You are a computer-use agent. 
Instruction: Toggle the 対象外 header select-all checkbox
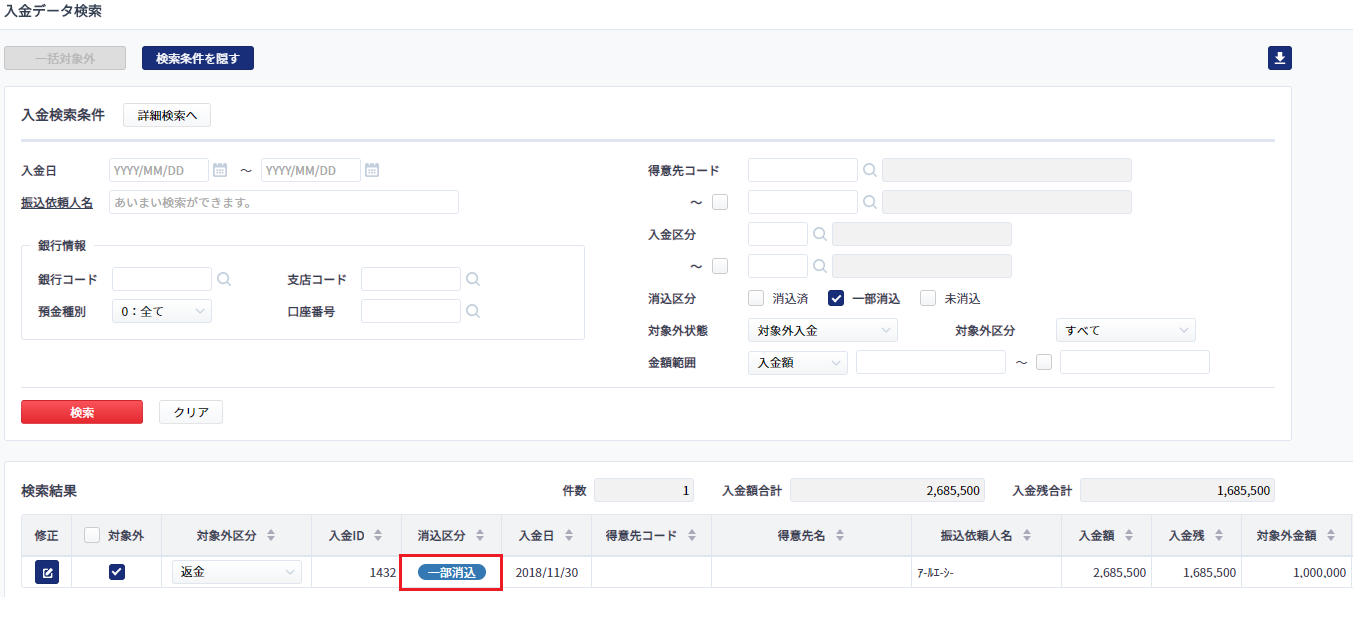click(92, 535)
